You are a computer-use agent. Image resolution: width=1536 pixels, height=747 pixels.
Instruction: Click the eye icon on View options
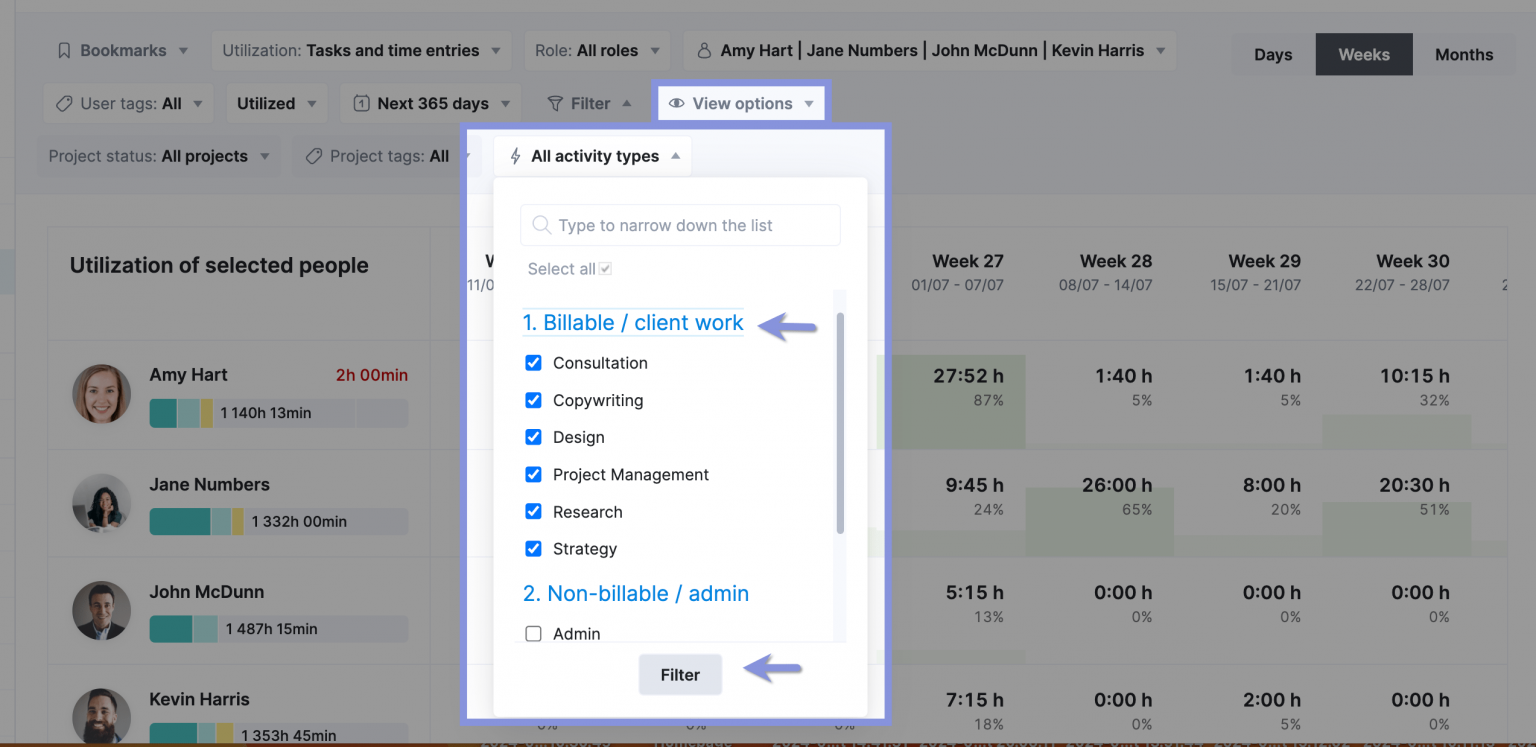point(677,103)
